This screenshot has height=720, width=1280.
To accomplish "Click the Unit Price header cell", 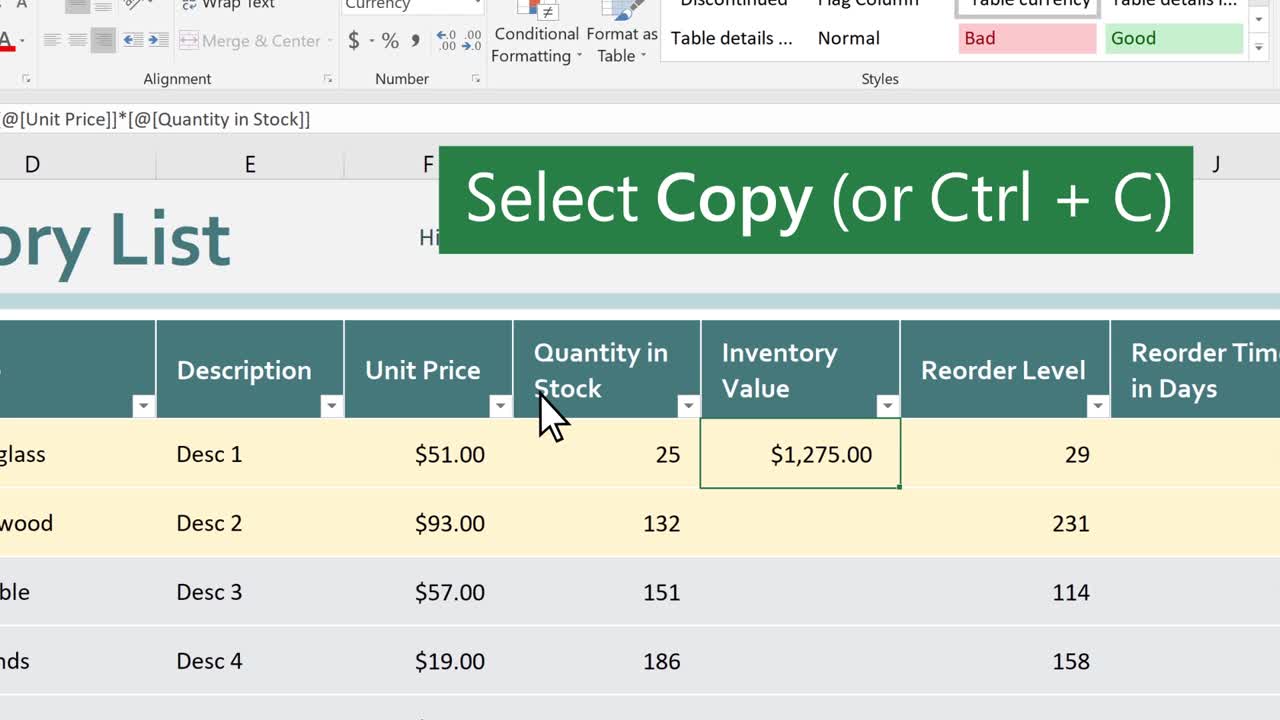I will (x=428, y=369).
